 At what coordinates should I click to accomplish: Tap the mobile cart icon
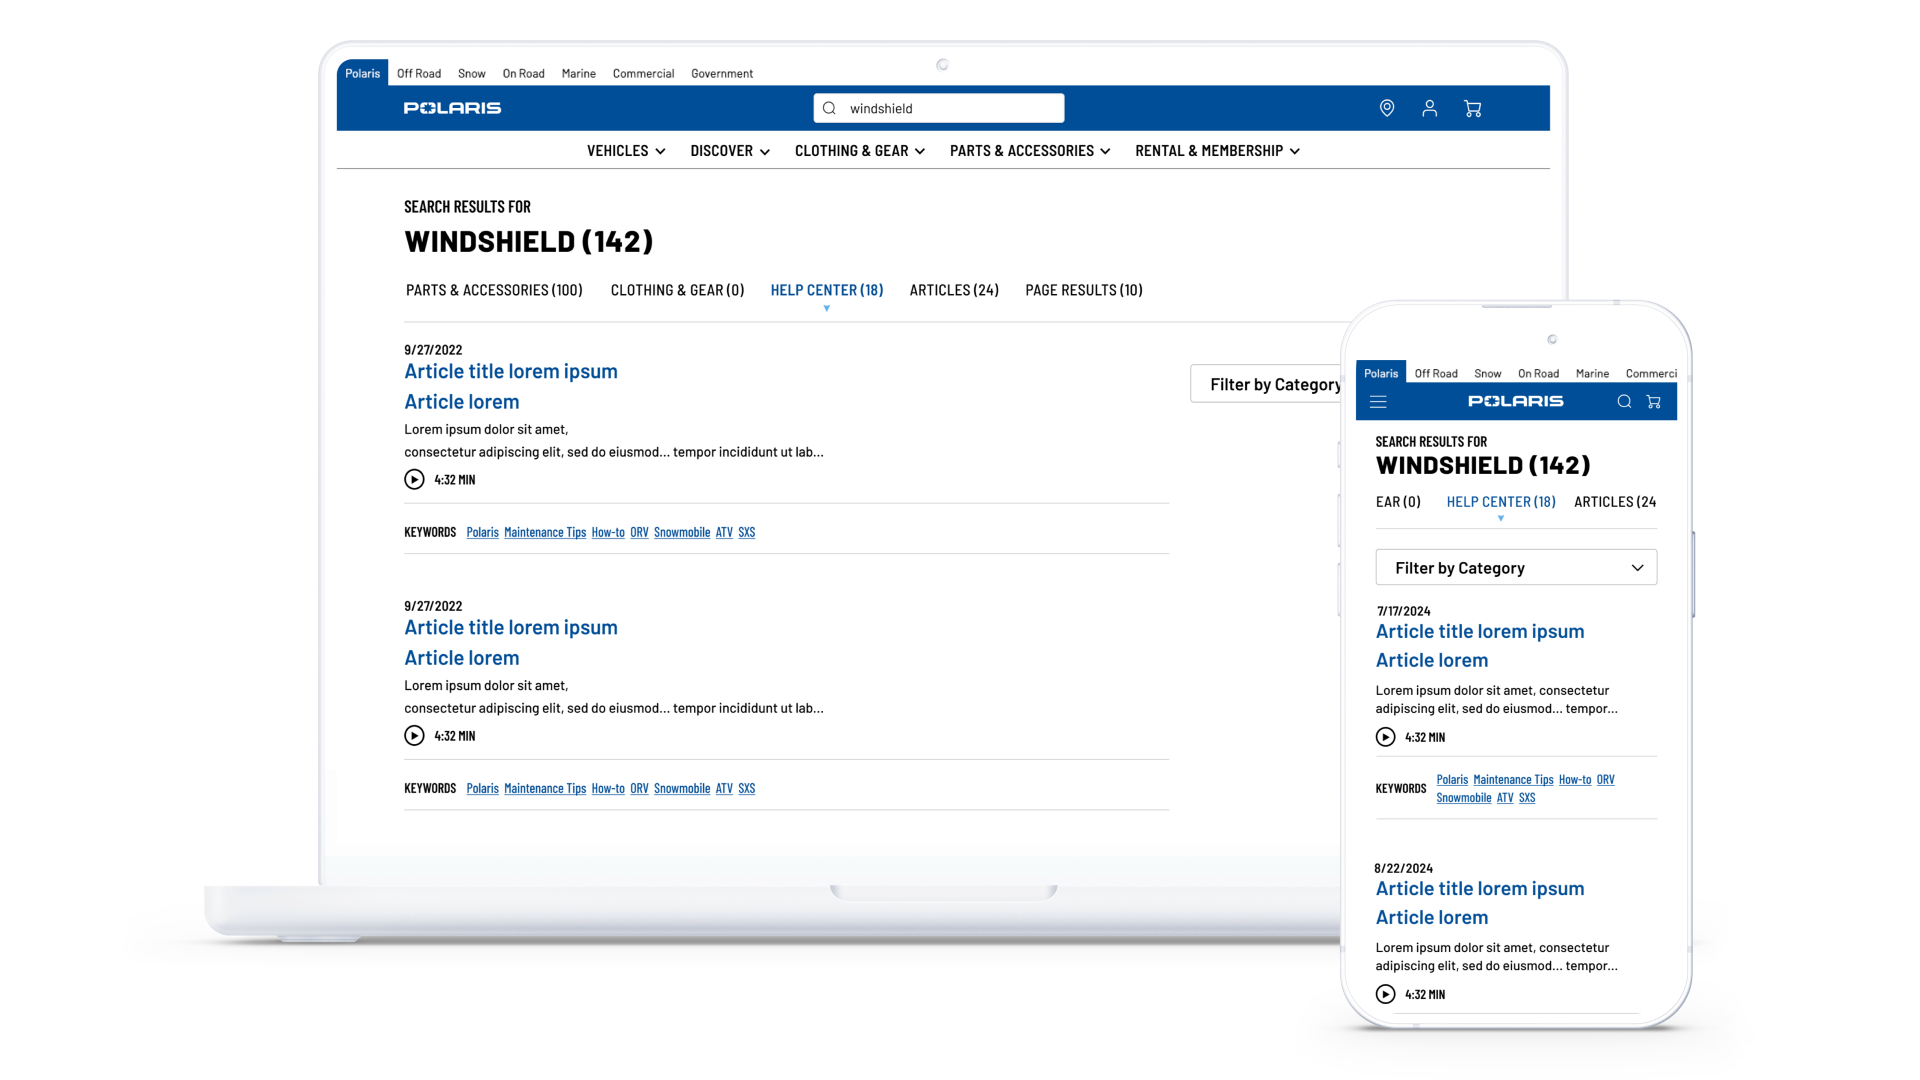[1653, 402]
